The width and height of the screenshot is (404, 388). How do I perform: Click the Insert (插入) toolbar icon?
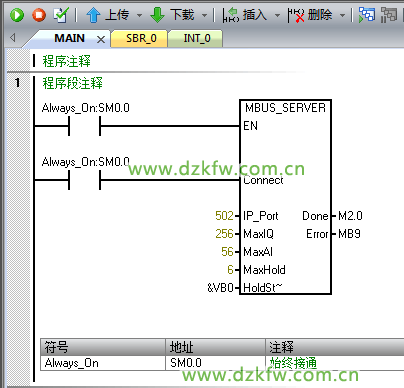[231, 15]
